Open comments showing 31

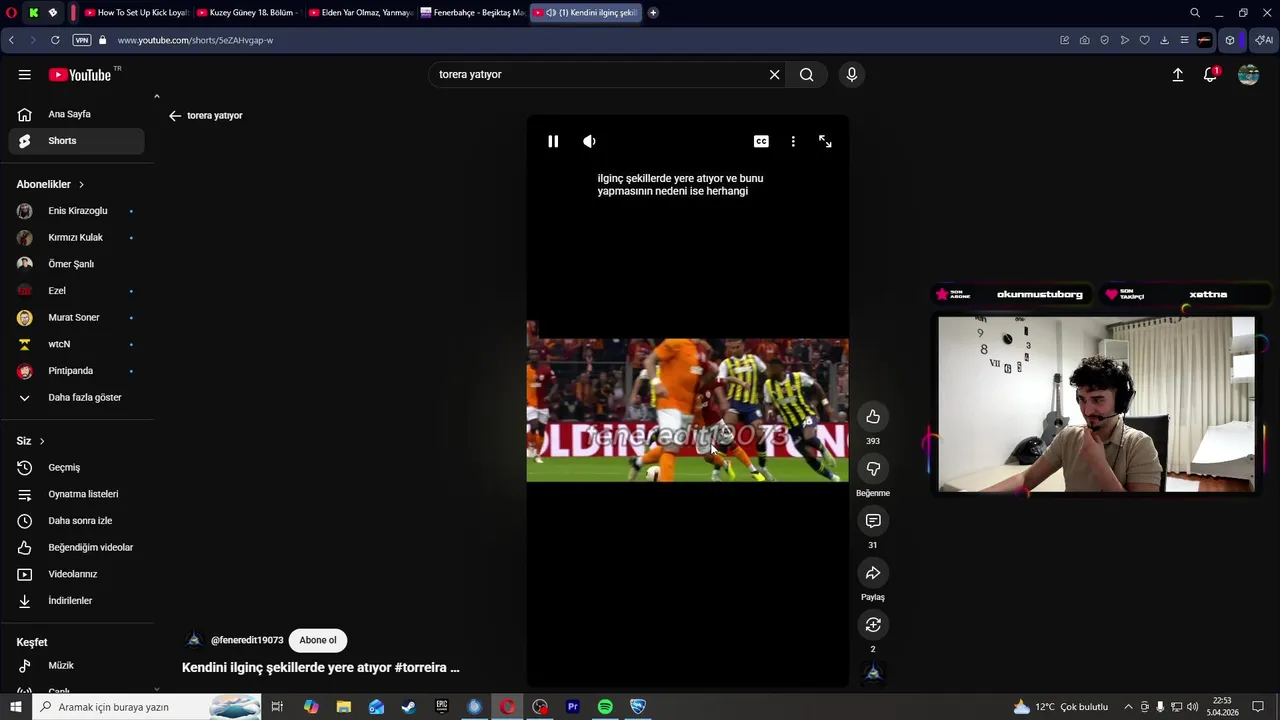tap(873, 521)
